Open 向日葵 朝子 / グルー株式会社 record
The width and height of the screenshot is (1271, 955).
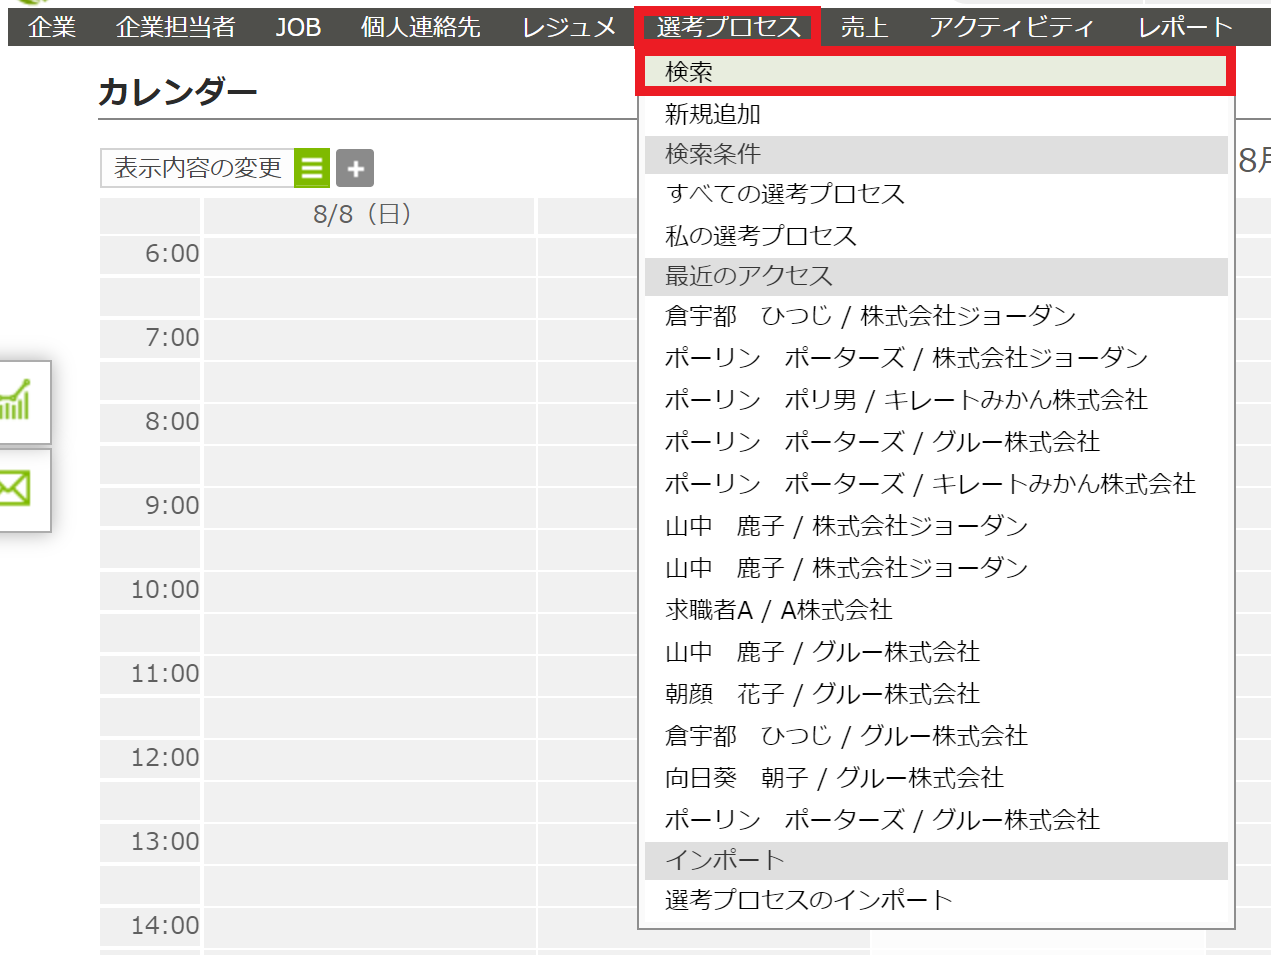[834, 778]
